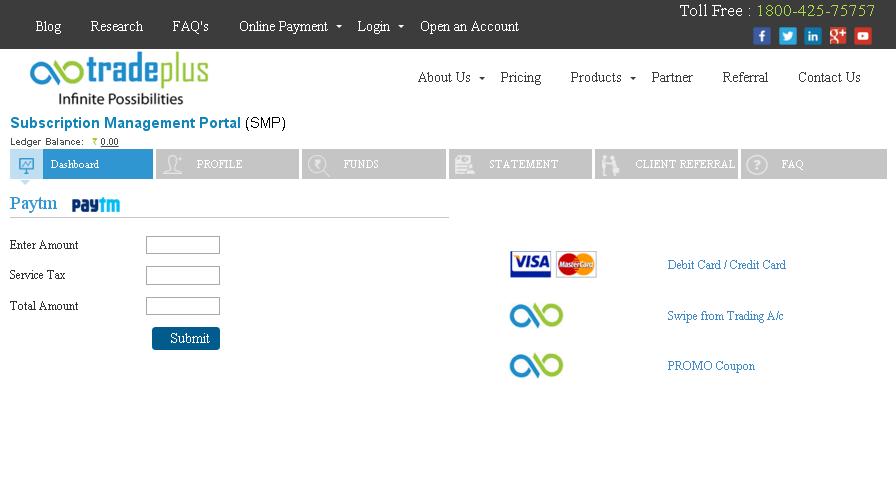Open the FAQ's top menu item

[x=190, y=26]
